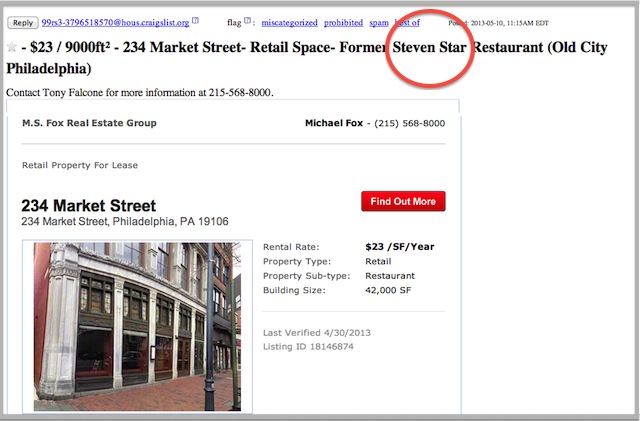The height and width of the screenshot is (421, 640).
Task: Star this listing as a favorite
Action: click(x=12, y=48)
